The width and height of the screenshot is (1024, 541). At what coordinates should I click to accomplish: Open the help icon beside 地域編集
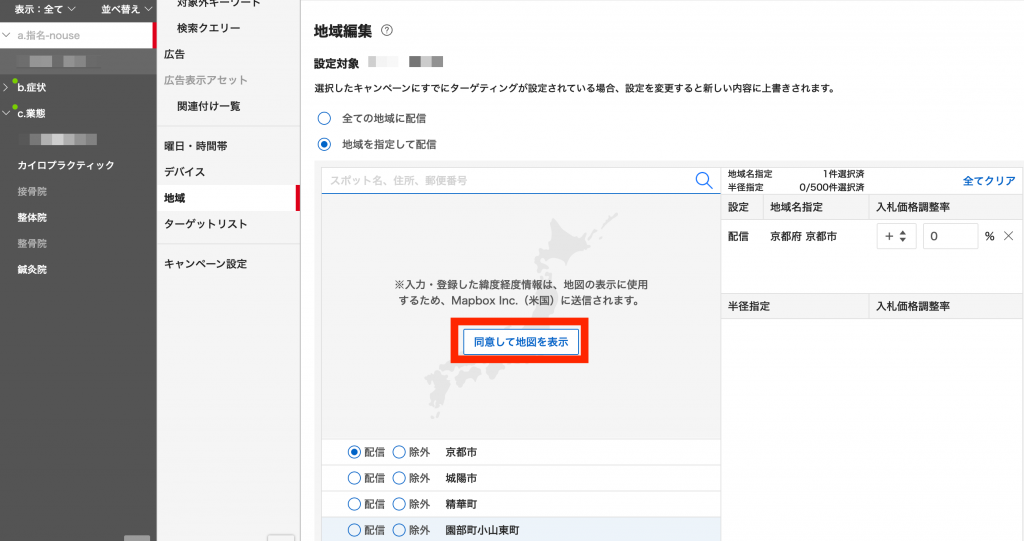[x=387, y=31]
